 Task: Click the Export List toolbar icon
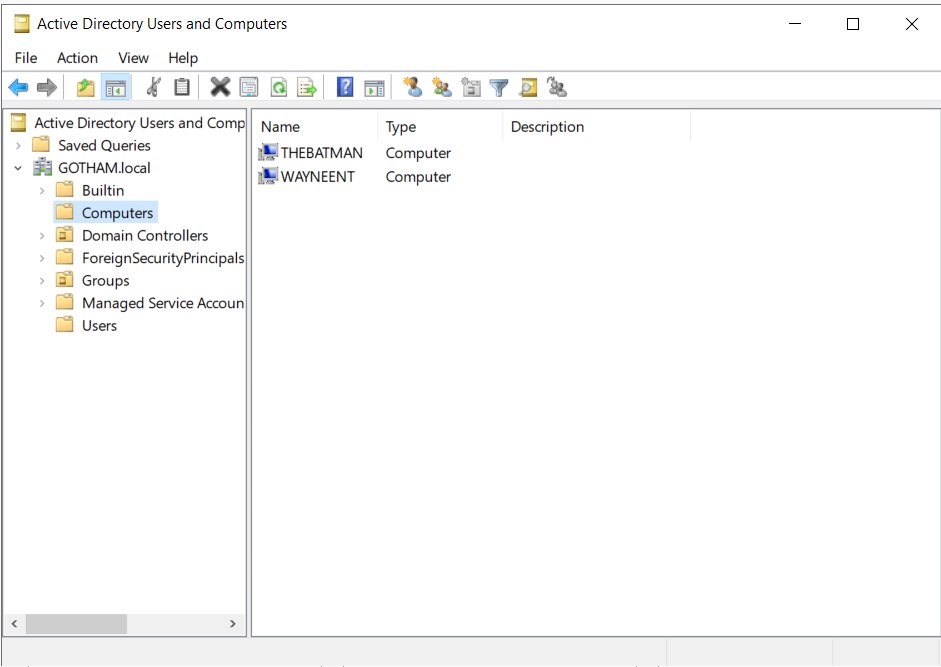307,88
